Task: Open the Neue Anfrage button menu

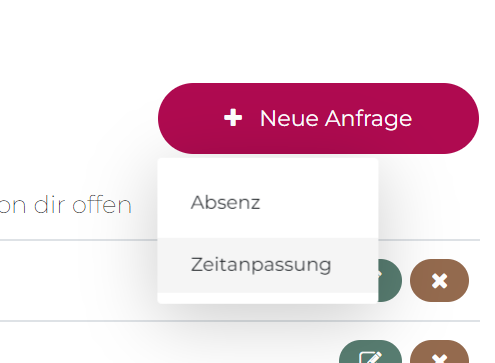Action: tap(318, 118)
